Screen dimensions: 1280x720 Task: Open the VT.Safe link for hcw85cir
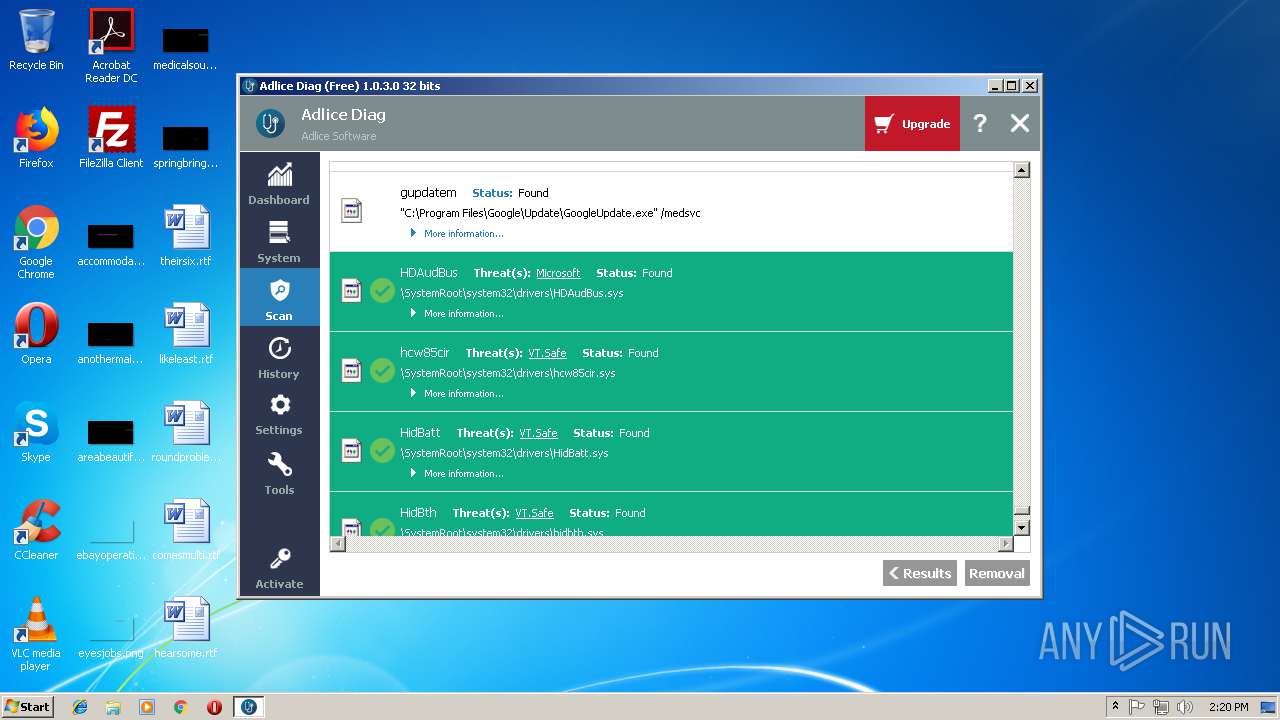tap(547, 353)
